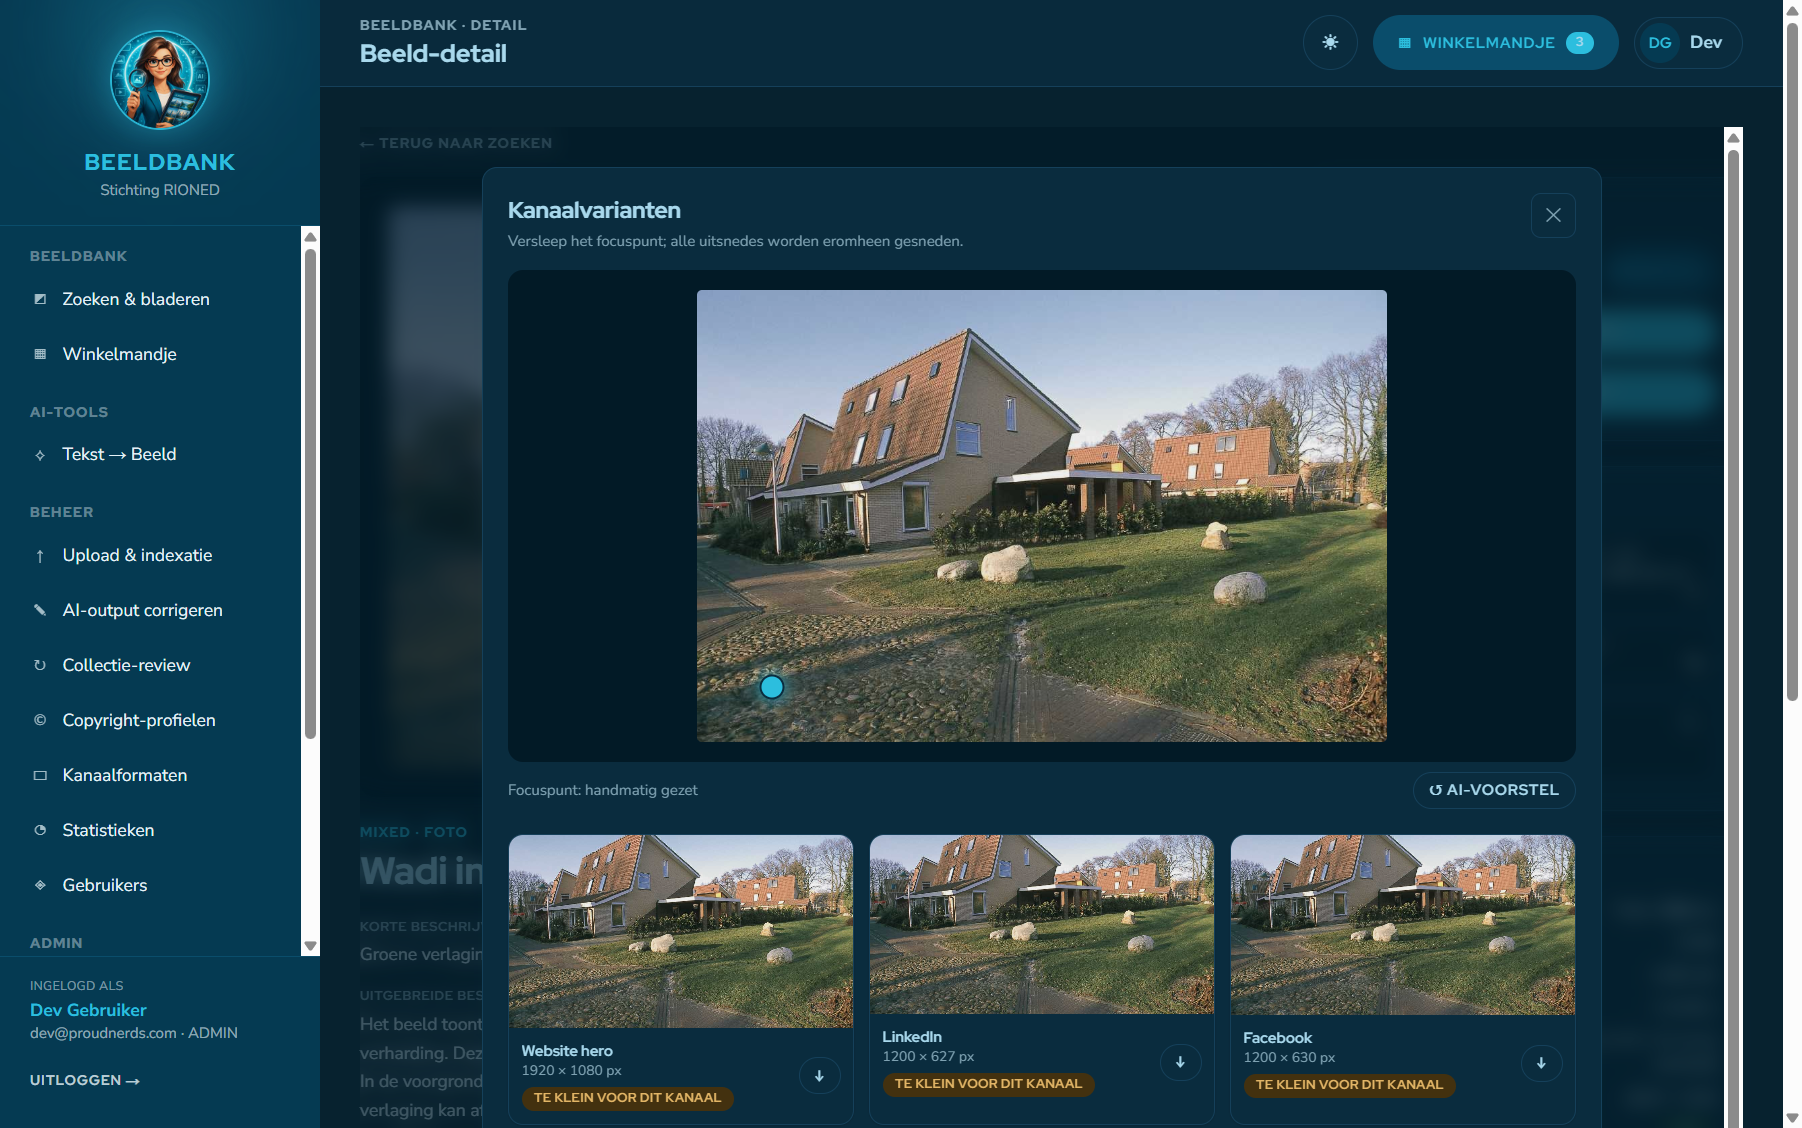Open the Winkelmandje cart button in header
This screenshot has width=1802, height=1128.
point(1495,42)
